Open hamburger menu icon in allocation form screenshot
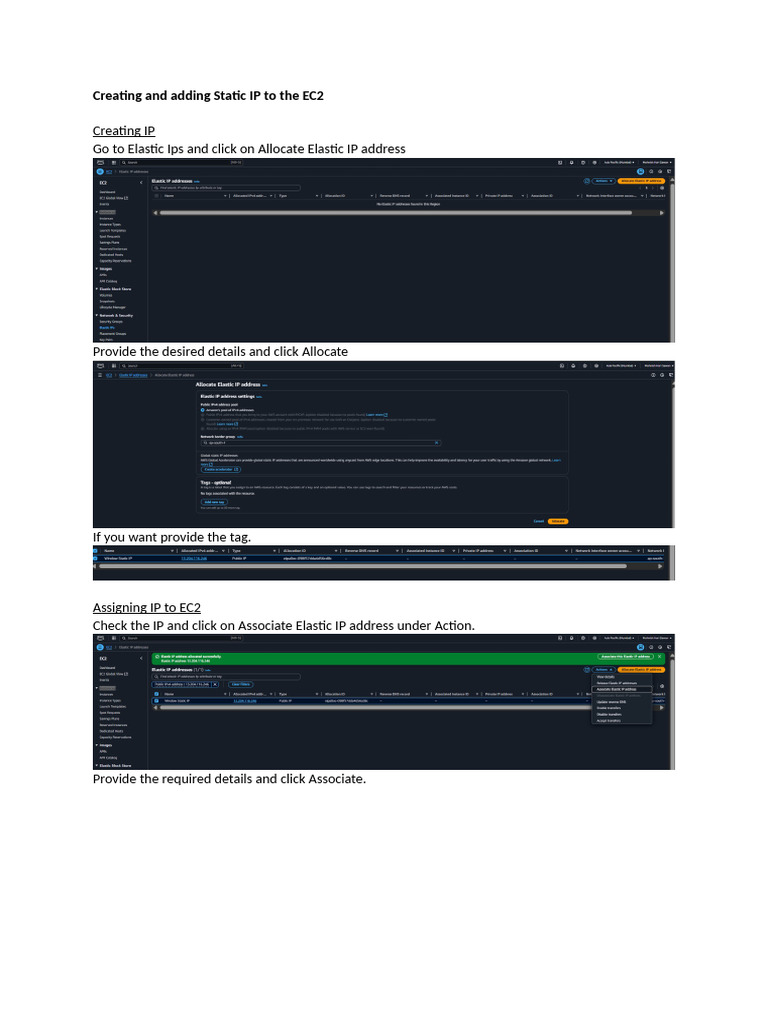The width and height of the screenshot is (768, 1024). point(100,376)
